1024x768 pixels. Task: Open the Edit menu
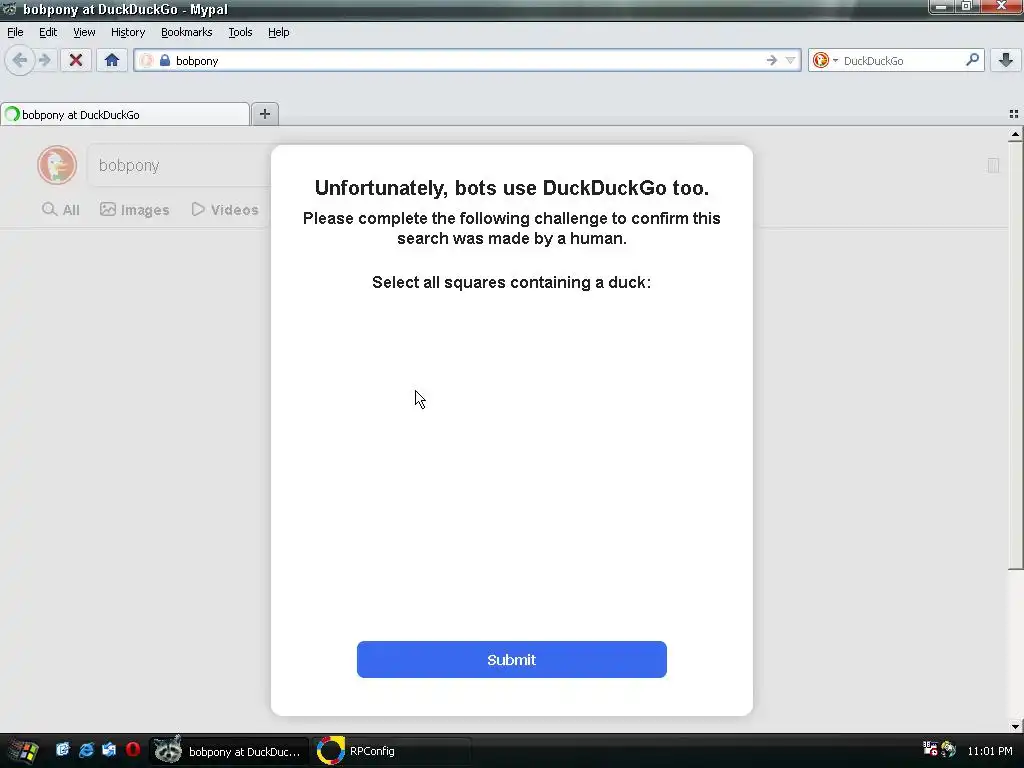point(48,32)
